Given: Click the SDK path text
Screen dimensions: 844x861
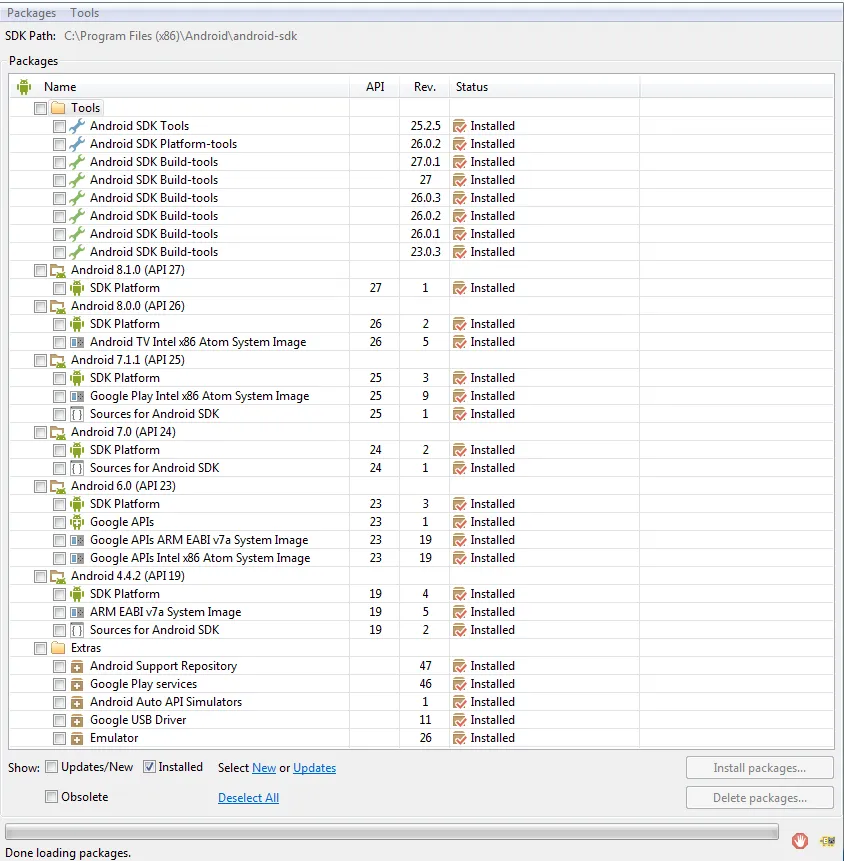Looking at the screenshot, I should pos(180,36).
